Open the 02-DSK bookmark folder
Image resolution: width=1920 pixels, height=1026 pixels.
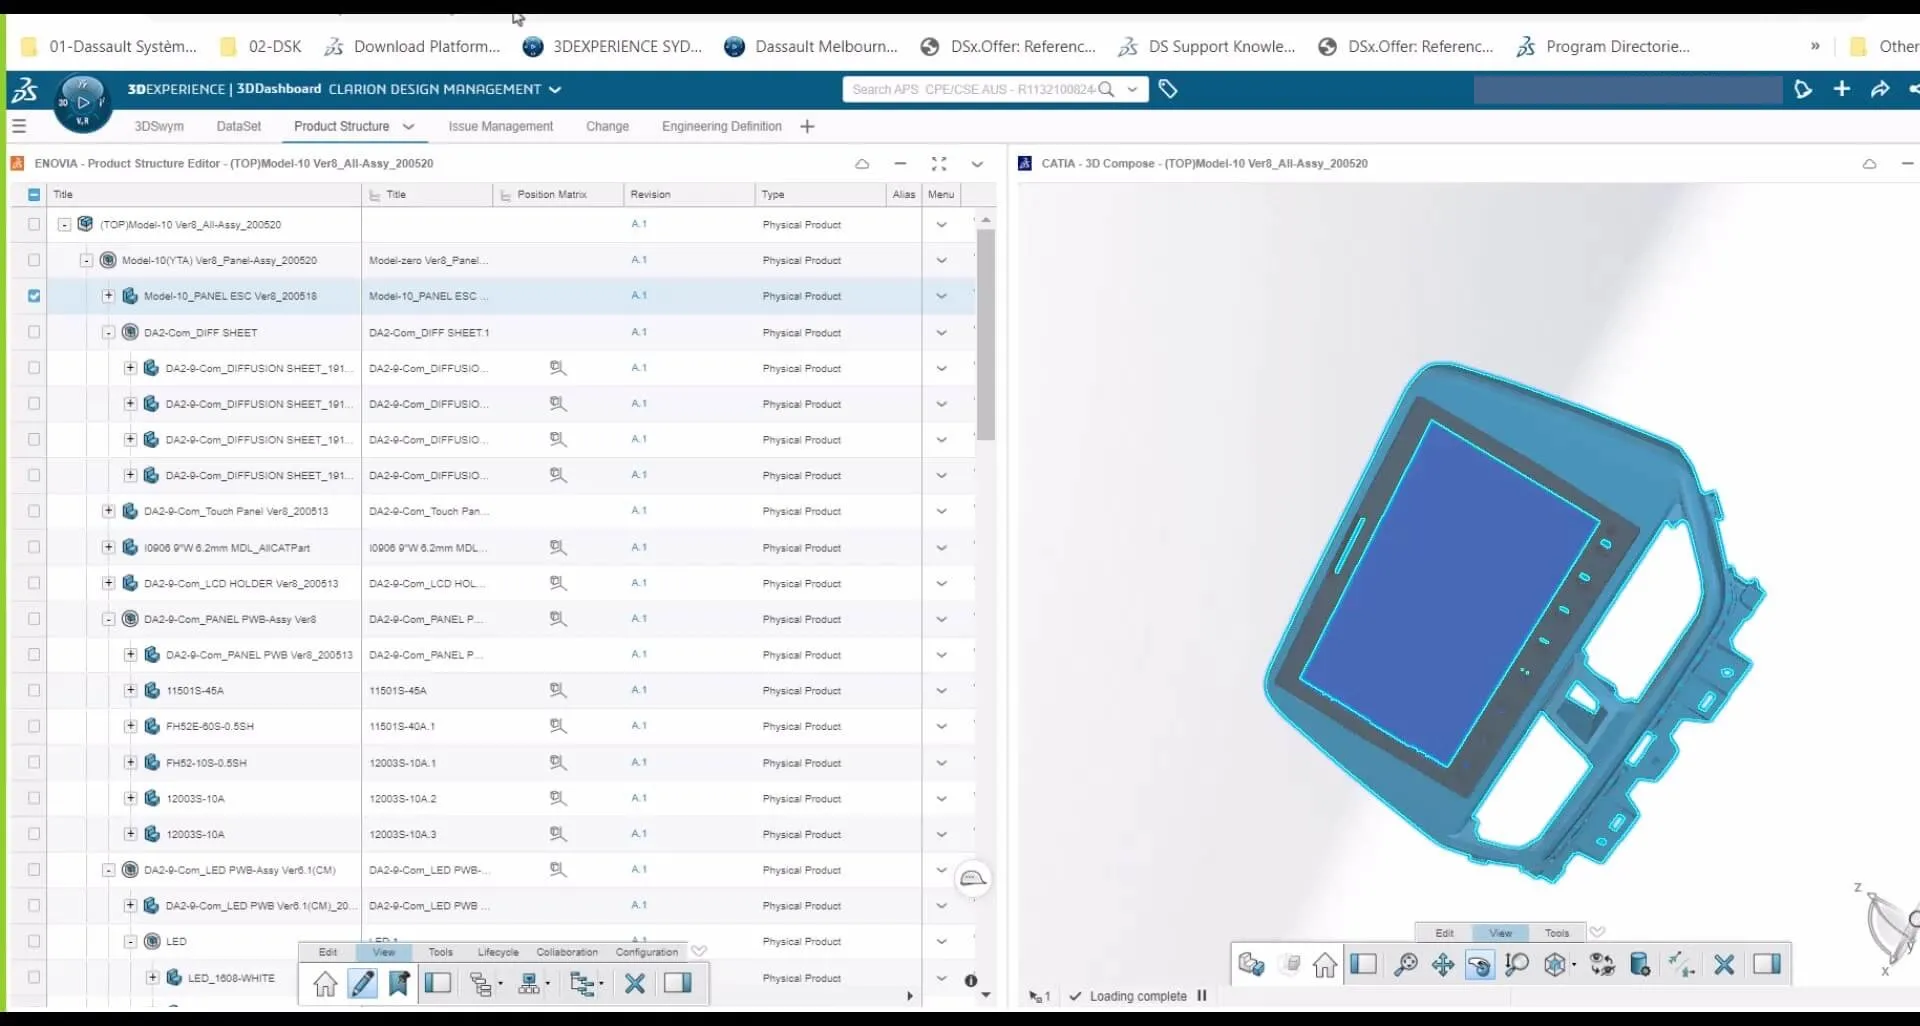point(262,46)
